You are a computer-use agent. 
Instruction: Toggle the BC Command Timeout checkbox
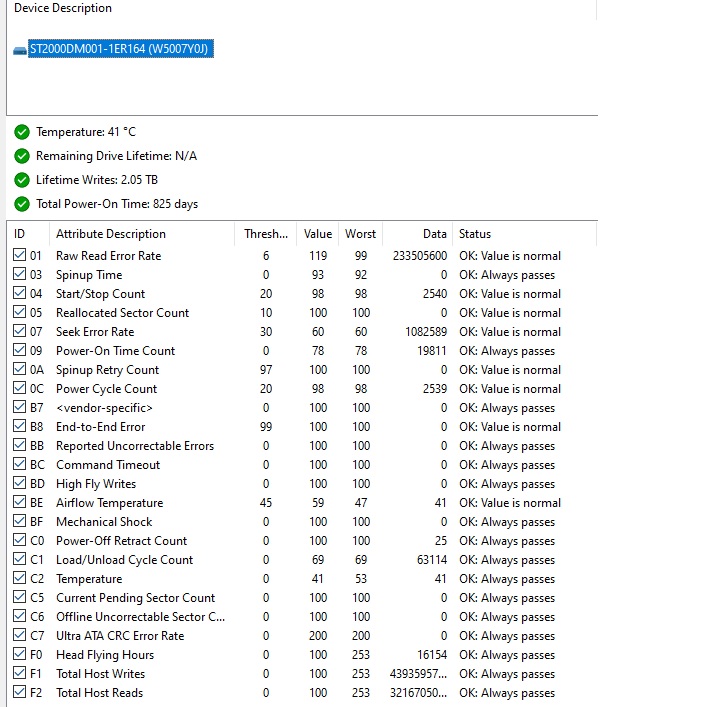coord(19,464)
